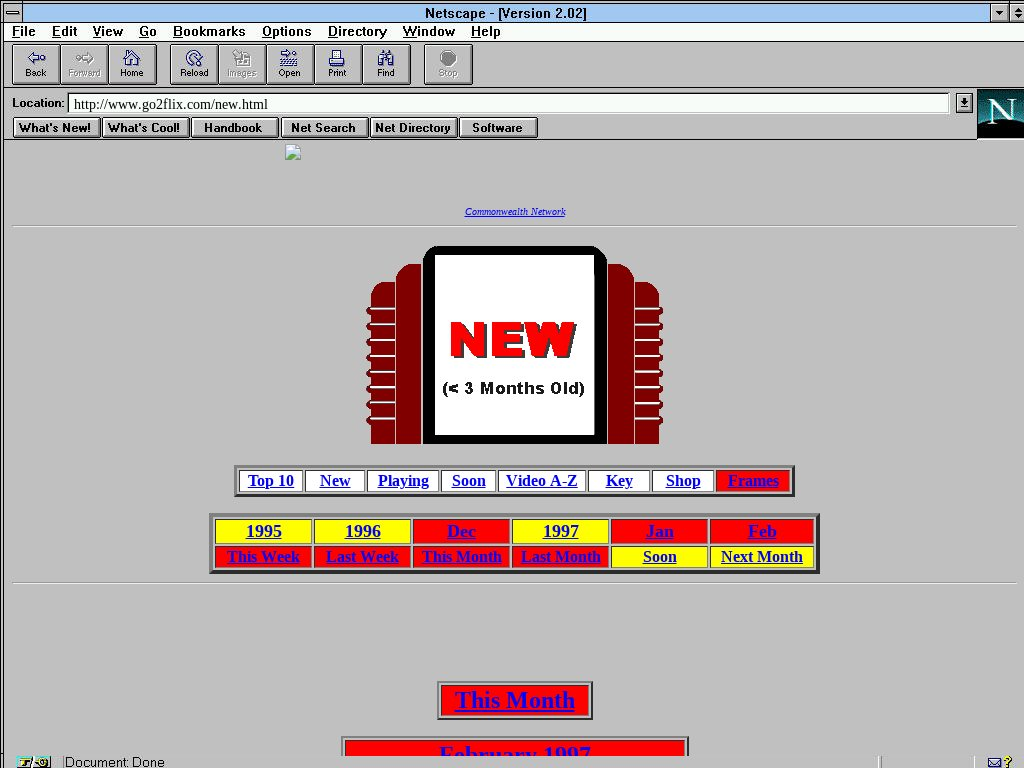
Task: Click the Netscape N logo
Action: pos(999,113)
